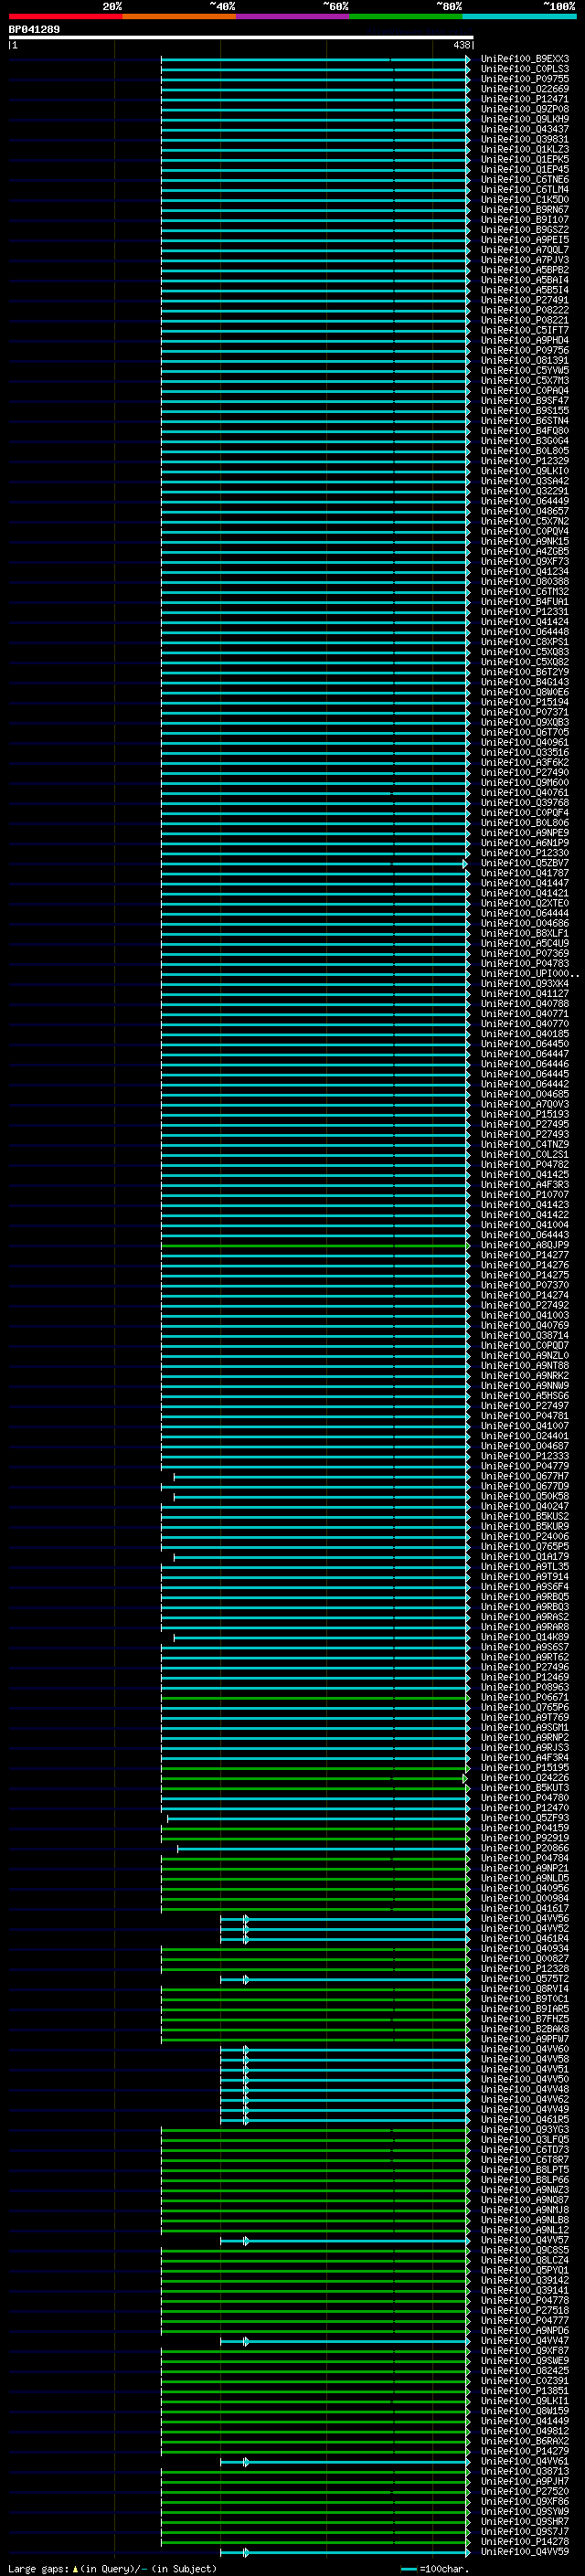The width and height of the screenshot is (585, 2576).
Task: Click hit label UniRef100_Q50K58
Action: pyautogui.click(x=525, y=1497)
